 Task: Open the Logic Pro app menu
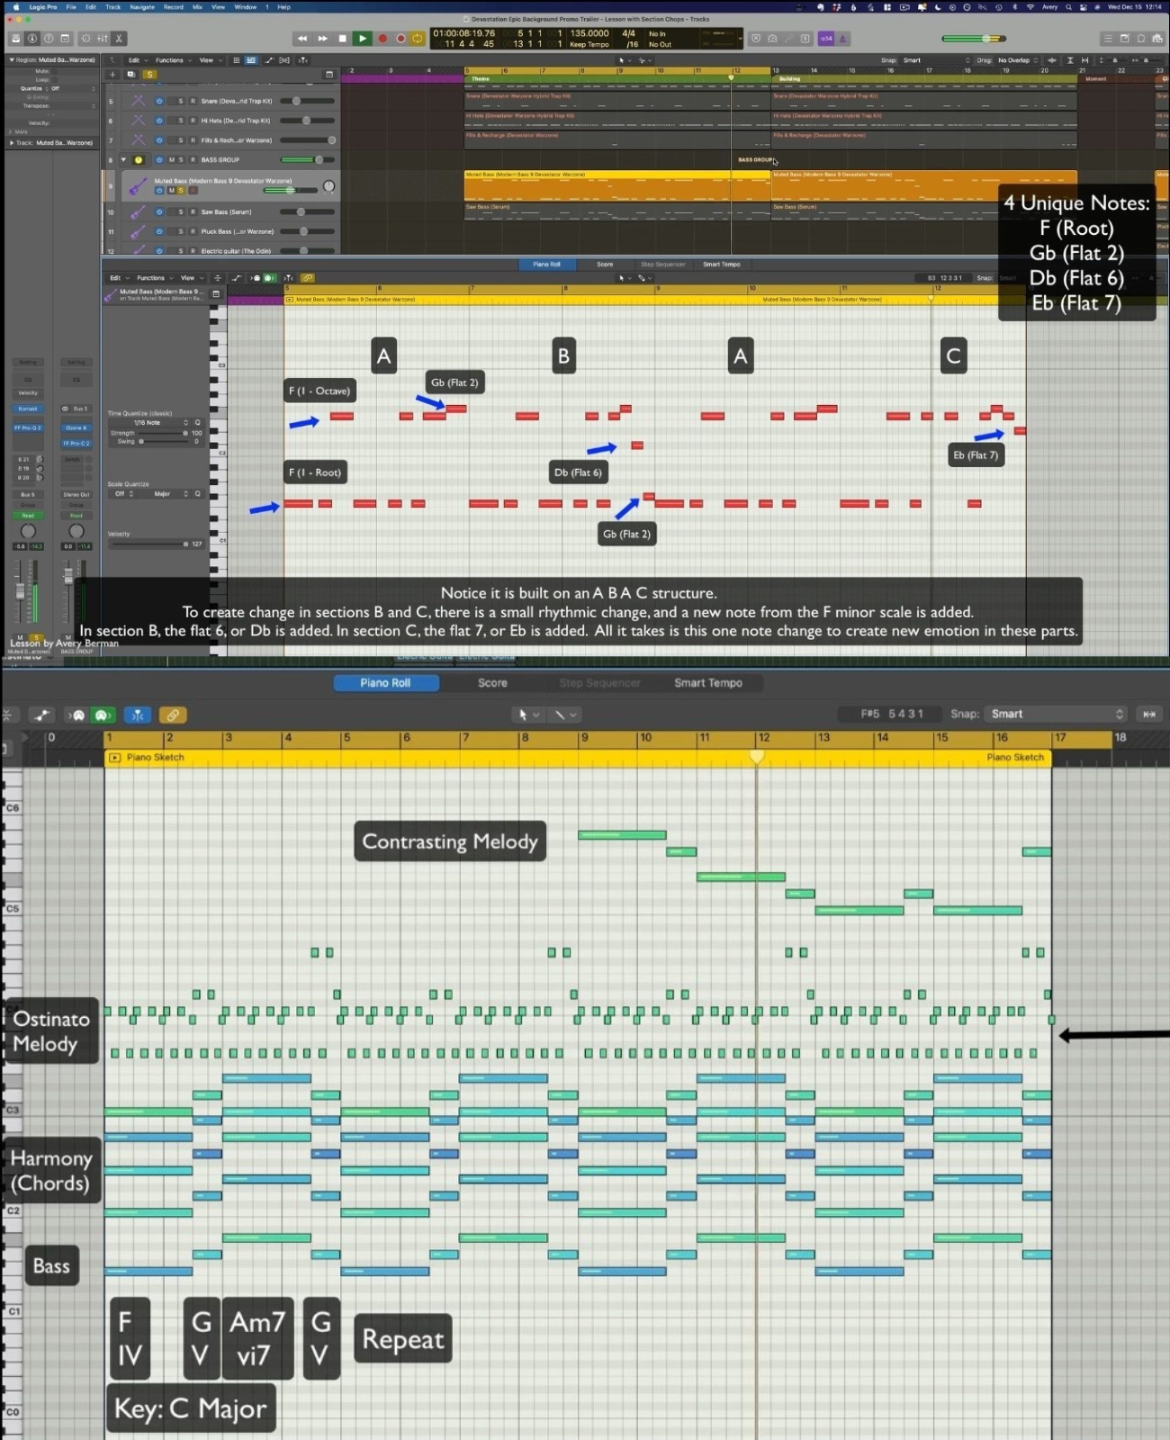tap(43, 7)
